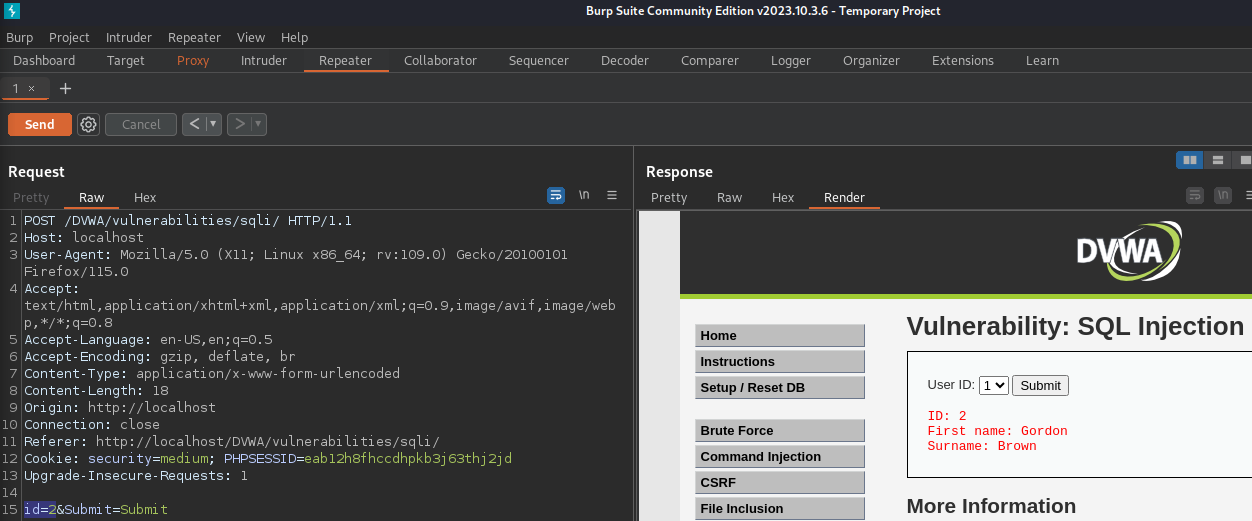Image resolution: width=1252 pixels, height=521 pixels.
Task: Switch to the Logger tab
Action: click(791, 60)
